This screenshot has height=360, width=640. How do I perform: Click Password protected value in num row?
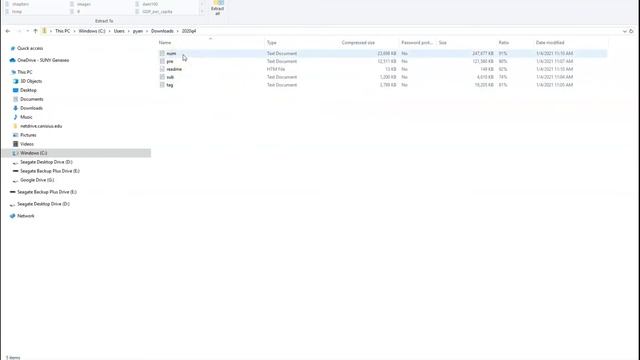click(x=404, y=53)
